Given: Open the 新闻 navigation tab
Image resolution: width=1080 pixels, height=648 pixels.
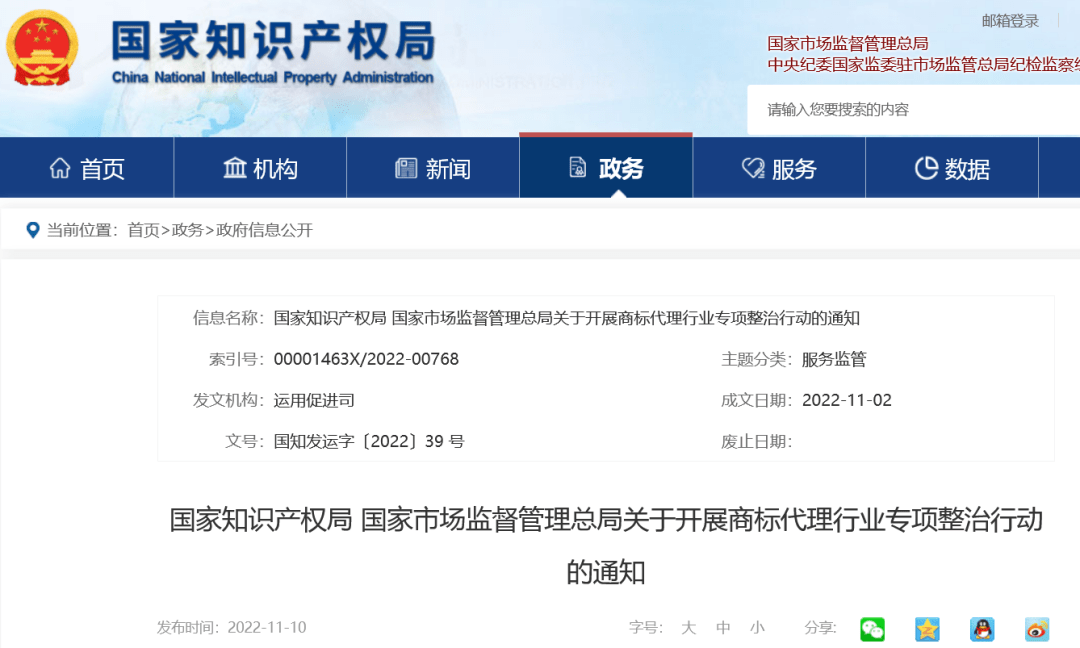Looking at the screenshot, I should coord(433,168).
